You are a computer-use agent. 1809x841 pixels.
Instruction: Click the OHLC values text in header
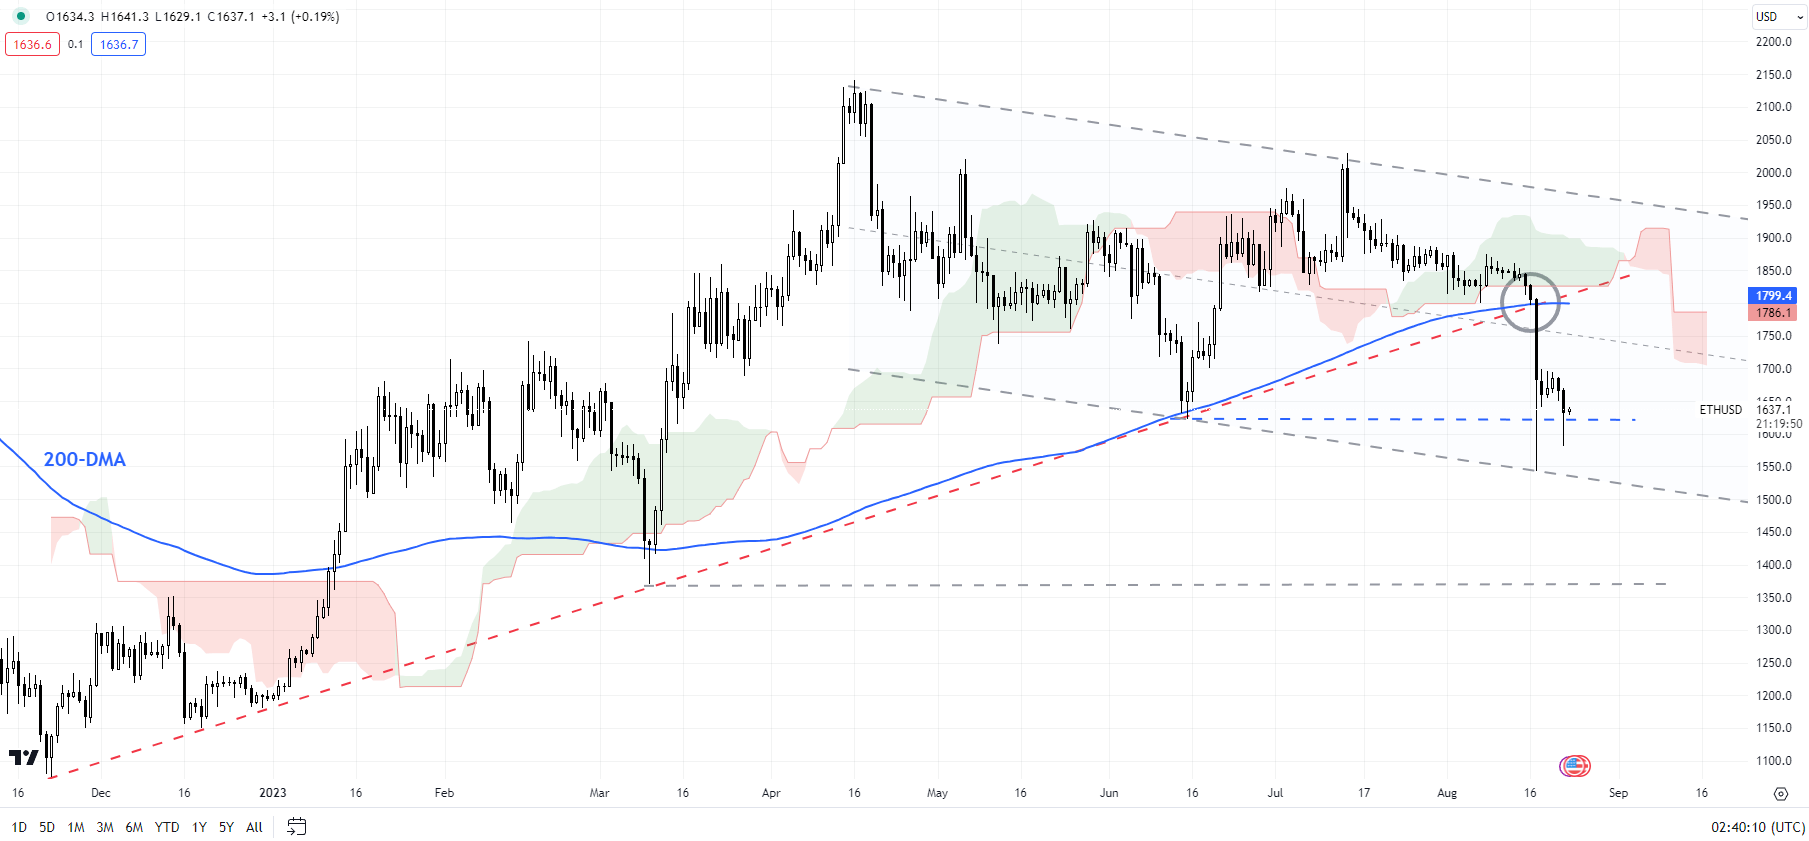coord(192,16)
